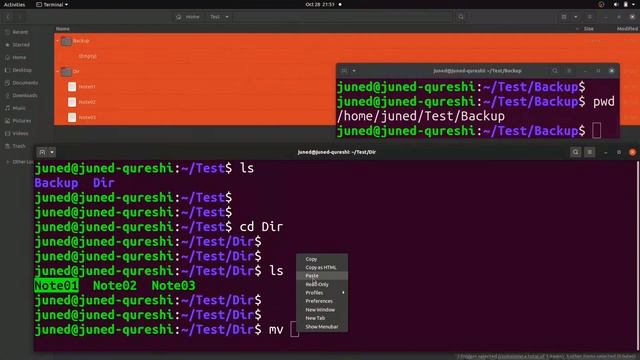Select the Dir folder icon in Files
Screen dimensions: 640x360
[67, 72]
